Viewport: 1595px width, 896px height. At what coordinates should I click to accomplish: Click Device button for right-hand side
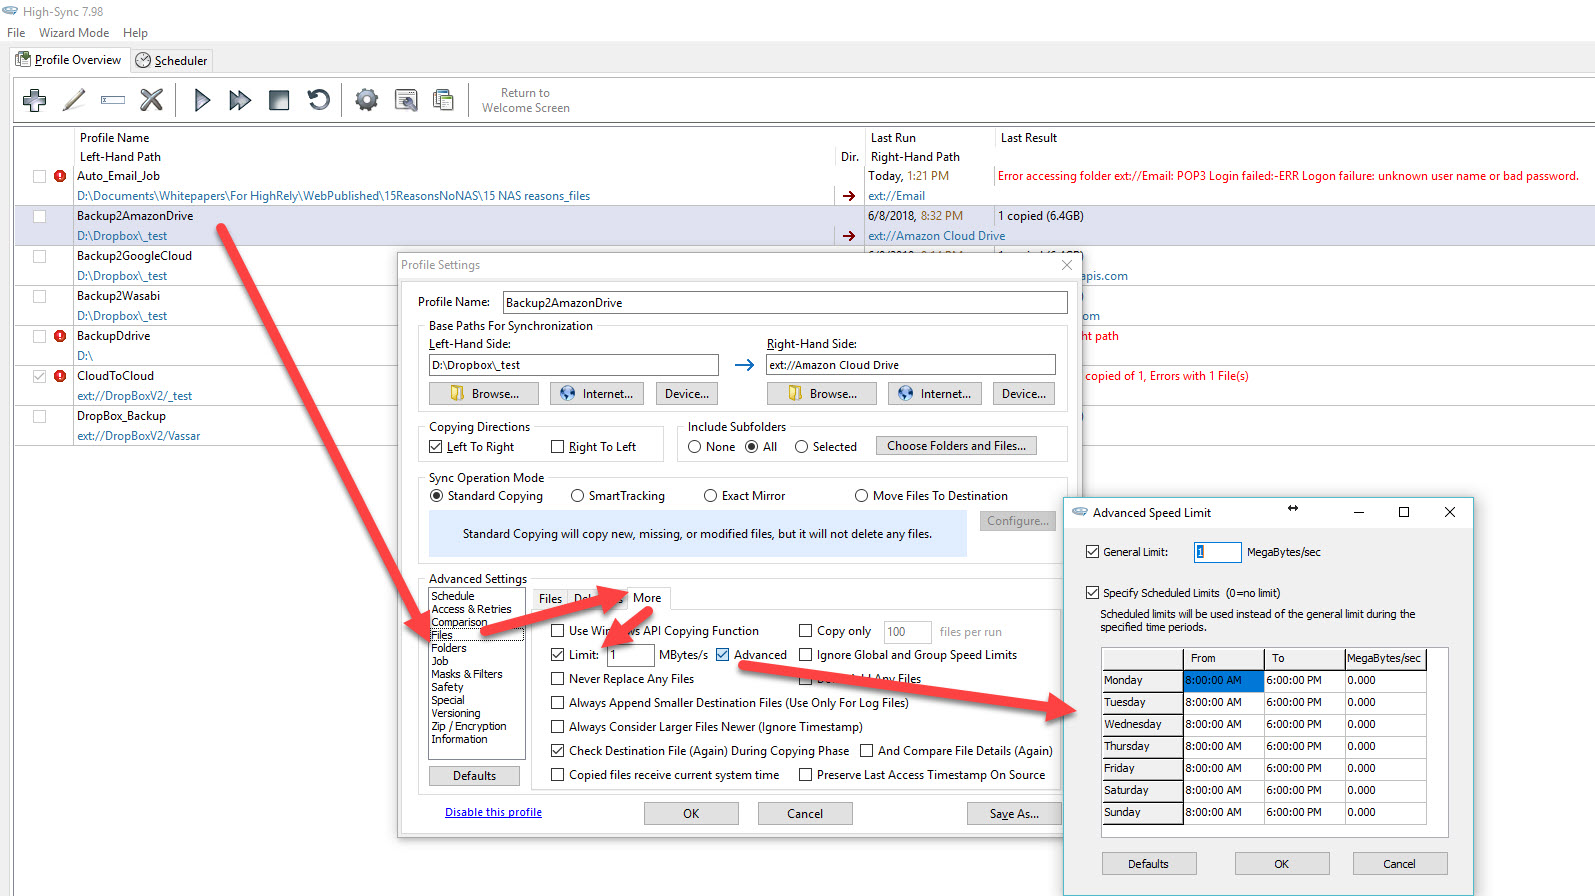(1024, 394)
